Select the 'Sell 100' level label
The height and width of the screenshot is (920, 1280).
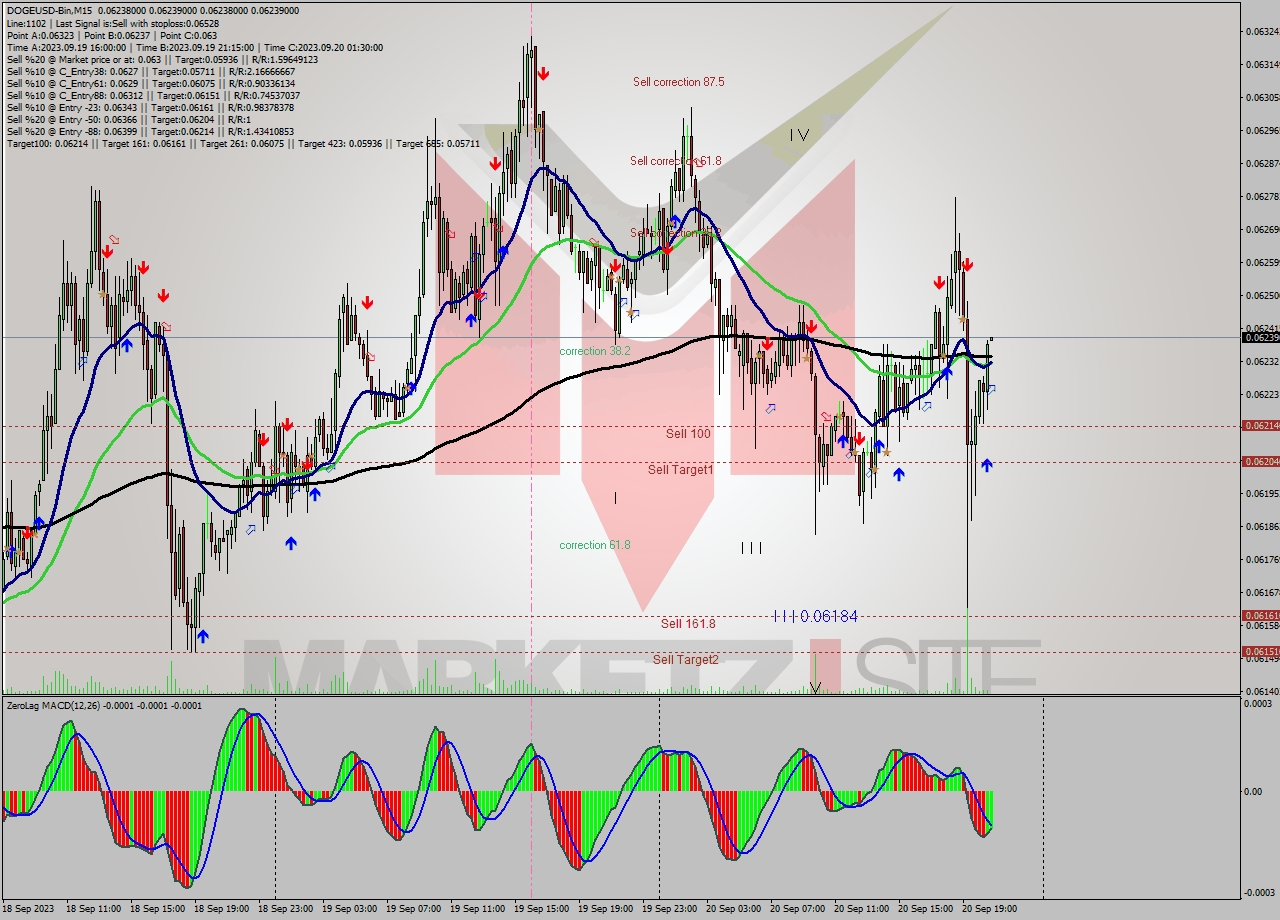[x=688, y=434]
